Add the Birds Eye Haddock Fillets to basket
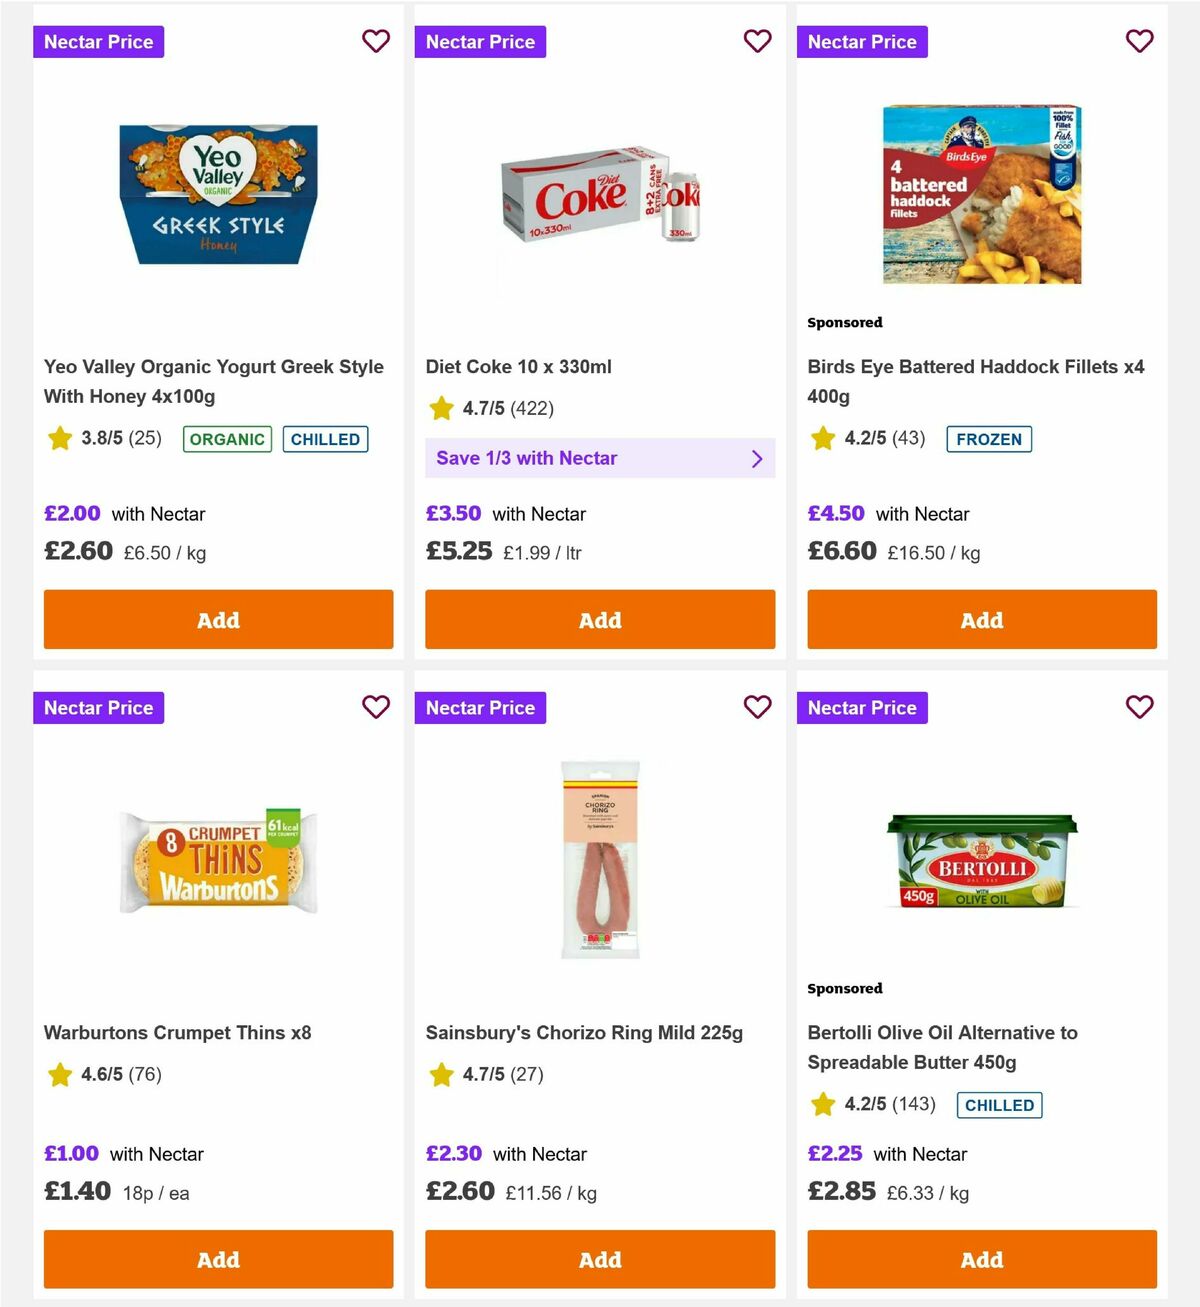This screenshot has width=1200, height=1307. pyautogui.click(x=981, y=620)
